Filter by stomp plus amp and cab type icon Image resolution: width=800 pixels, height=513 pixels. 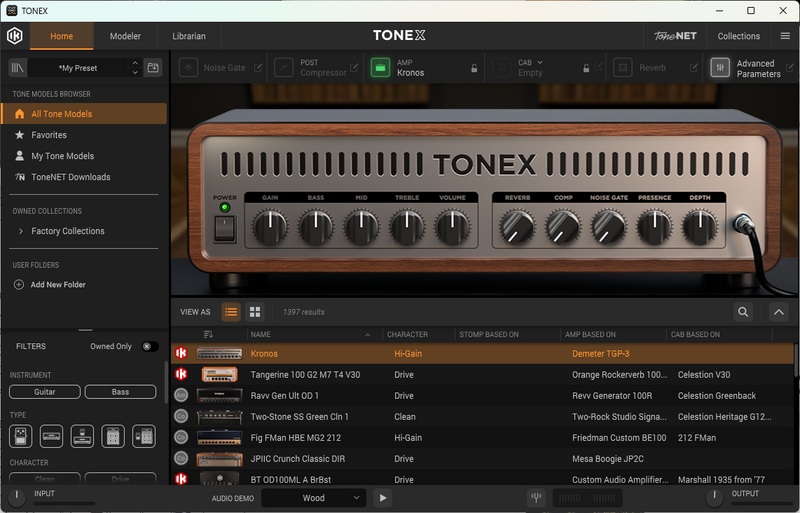(144, 436)
